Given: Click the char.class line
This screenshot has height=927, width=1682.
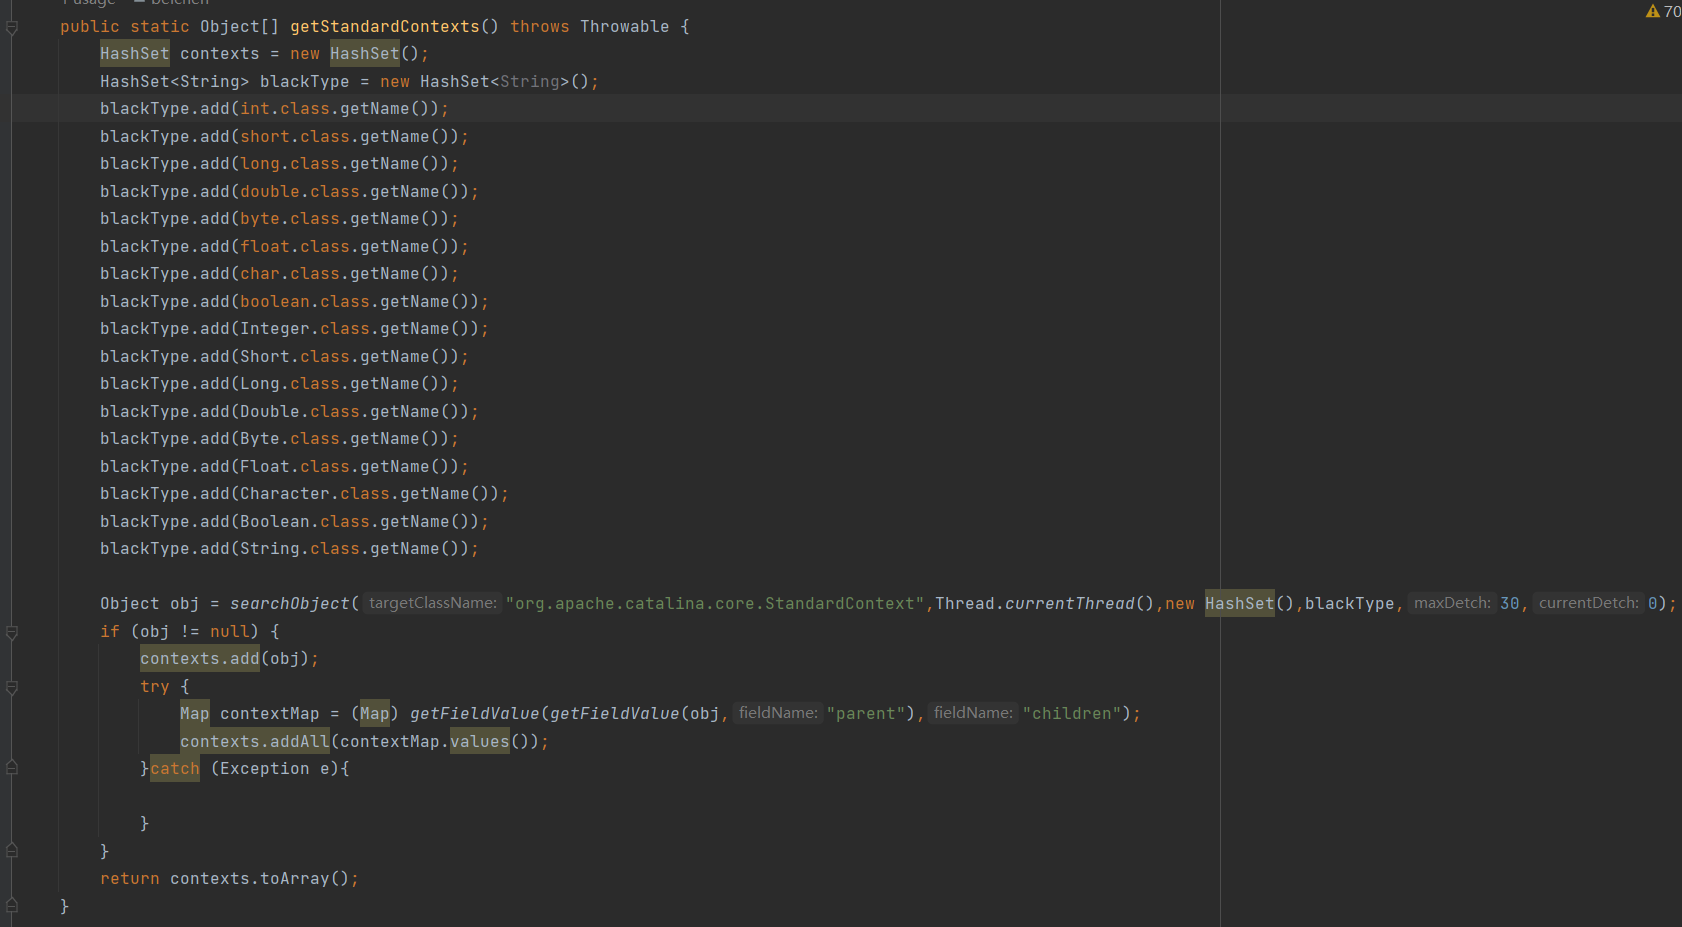Looking at the screenshot, I should (x=279, y=274).
